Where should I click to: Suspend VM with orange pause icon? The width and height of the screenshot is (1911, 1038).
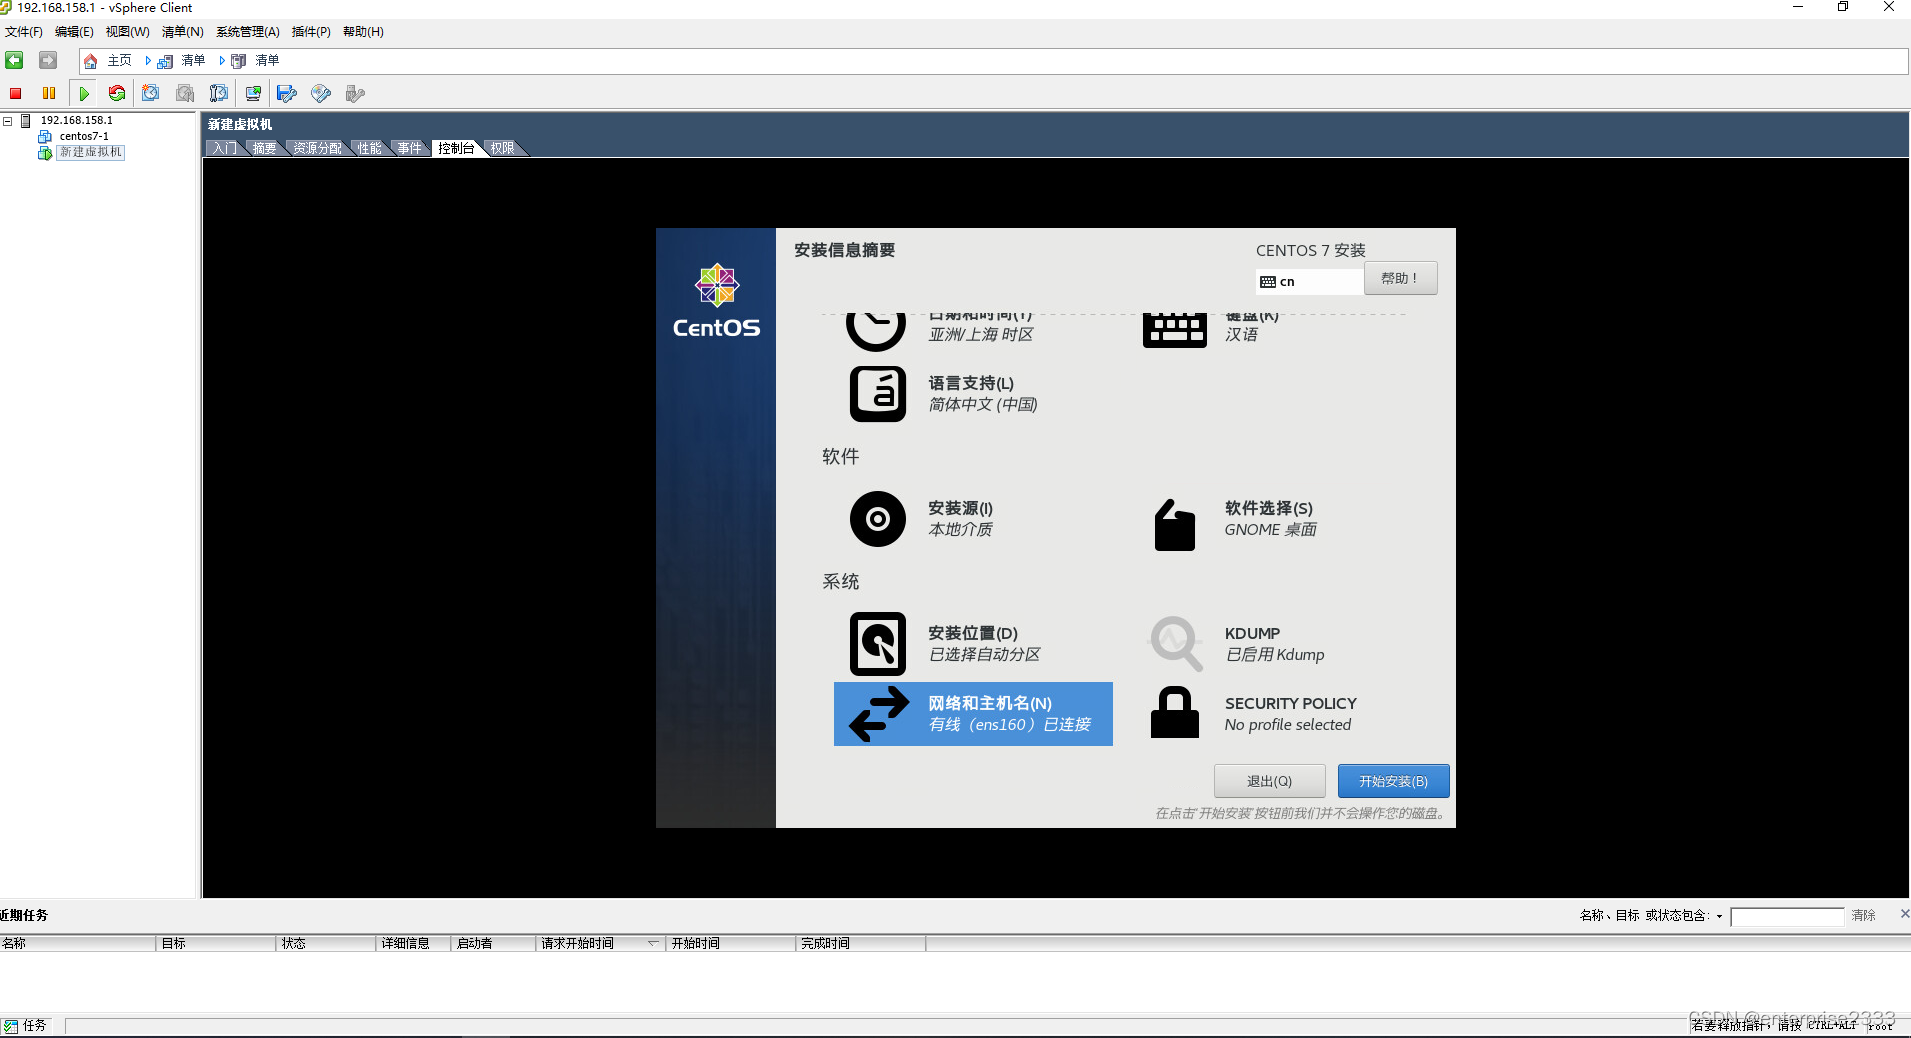click(x=49, y=94)
